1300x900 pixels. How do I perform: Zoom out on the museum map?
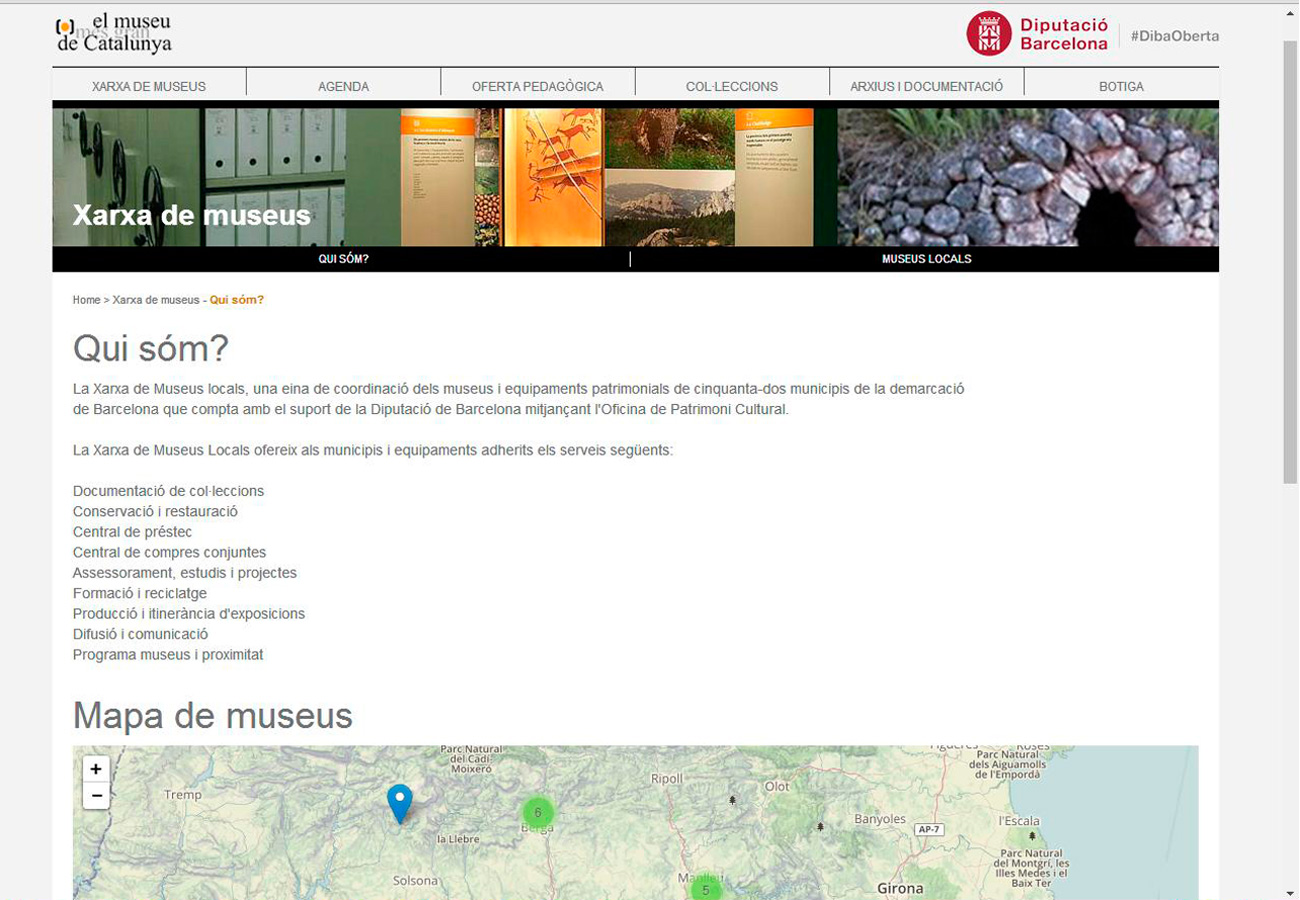pos(96,796)
